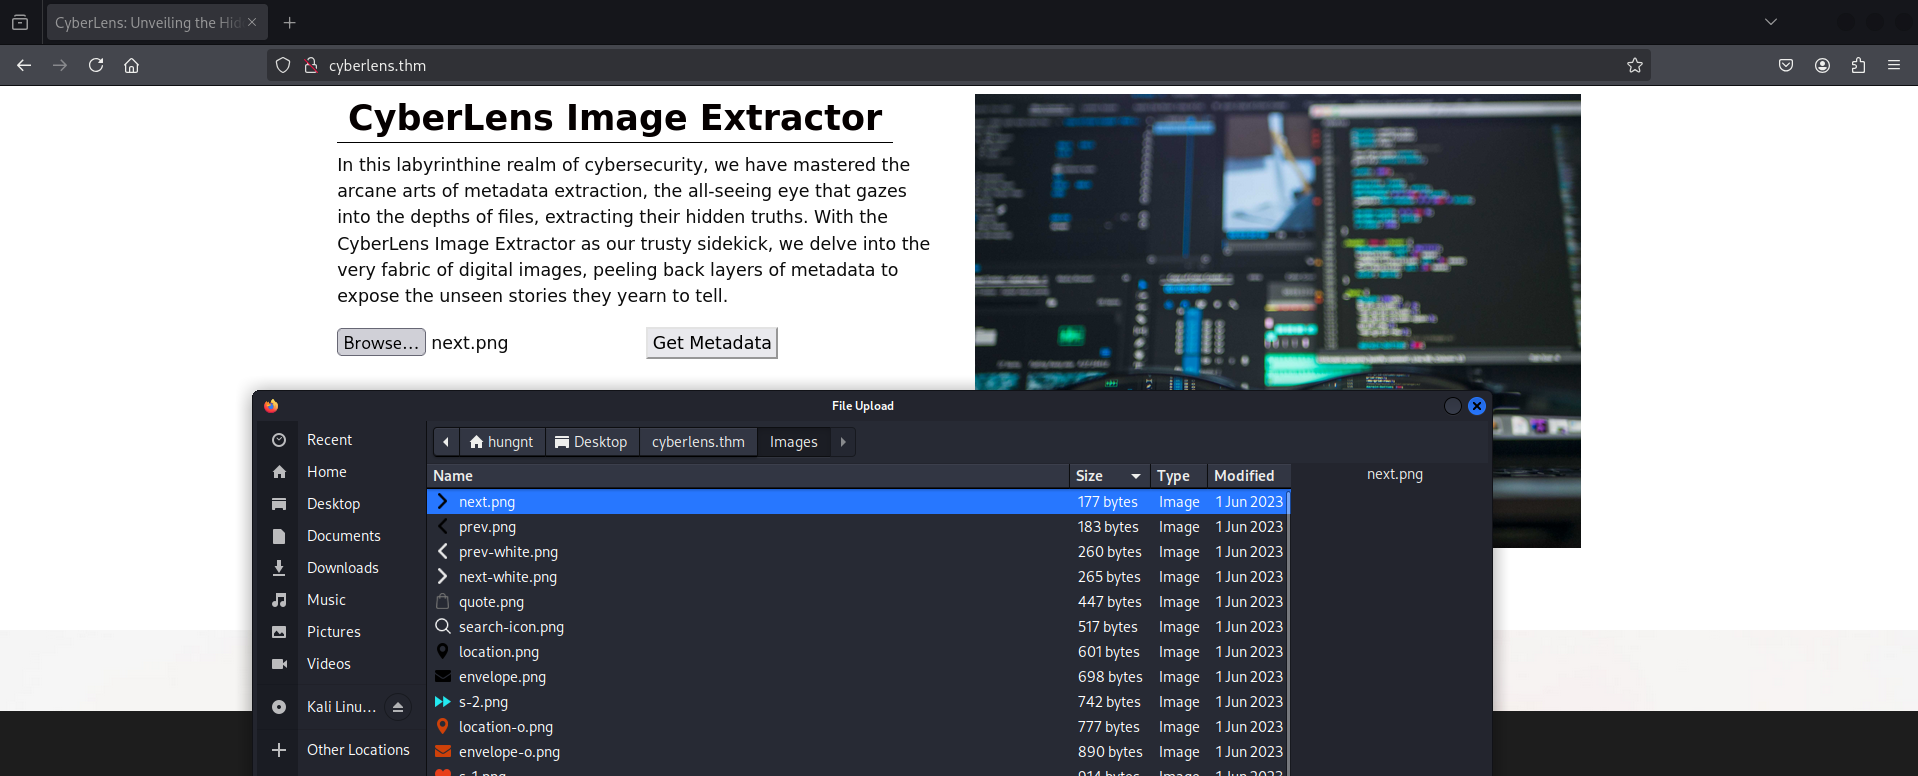Click the Get Metadata button

pyautogui.click(x=711, y=343)
